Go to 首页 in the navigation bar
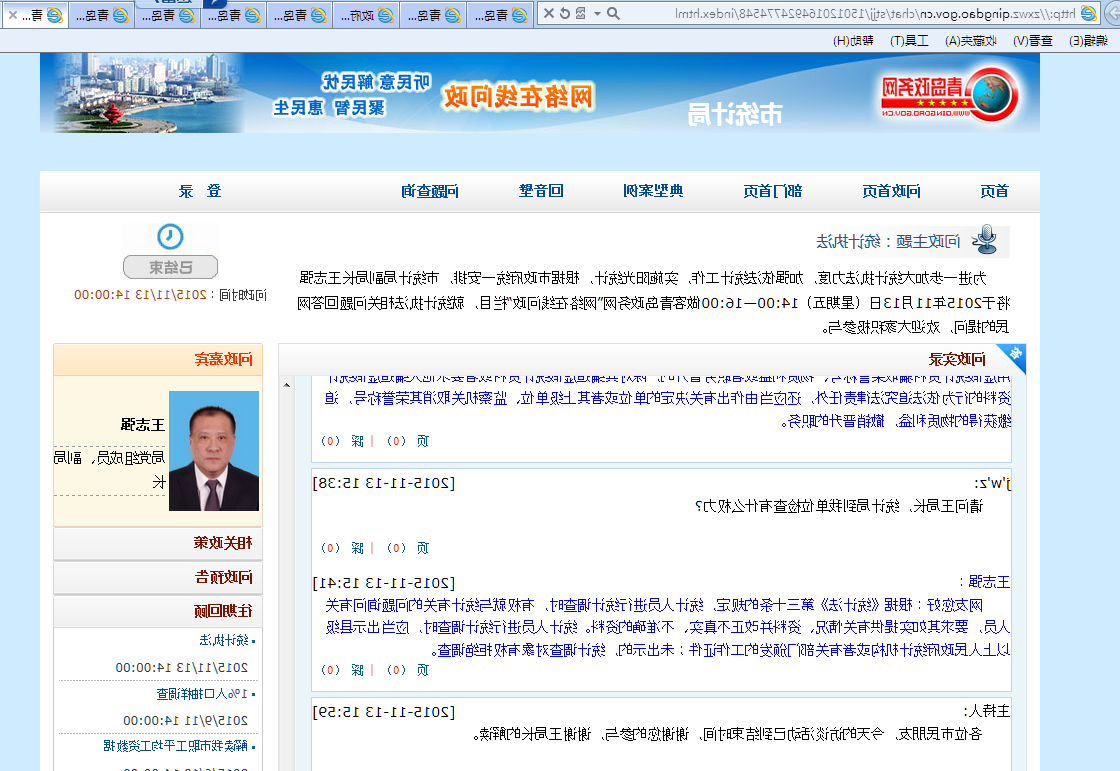The image size is (1120, 771). (994, 191)
